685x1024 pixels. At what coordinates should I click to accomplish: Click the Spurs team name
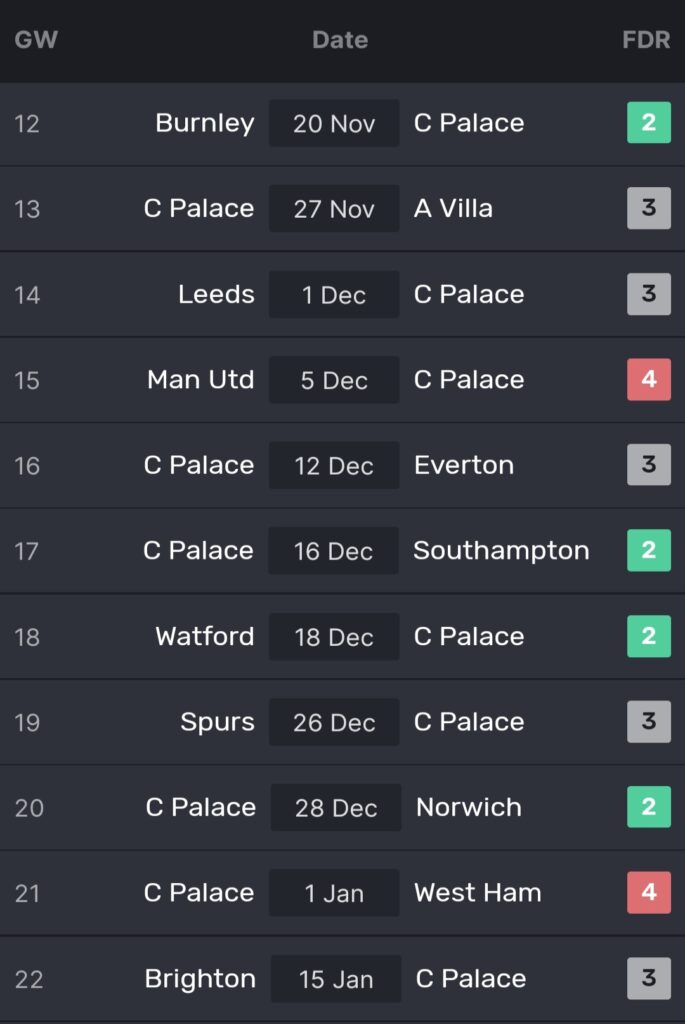(217, 722)
